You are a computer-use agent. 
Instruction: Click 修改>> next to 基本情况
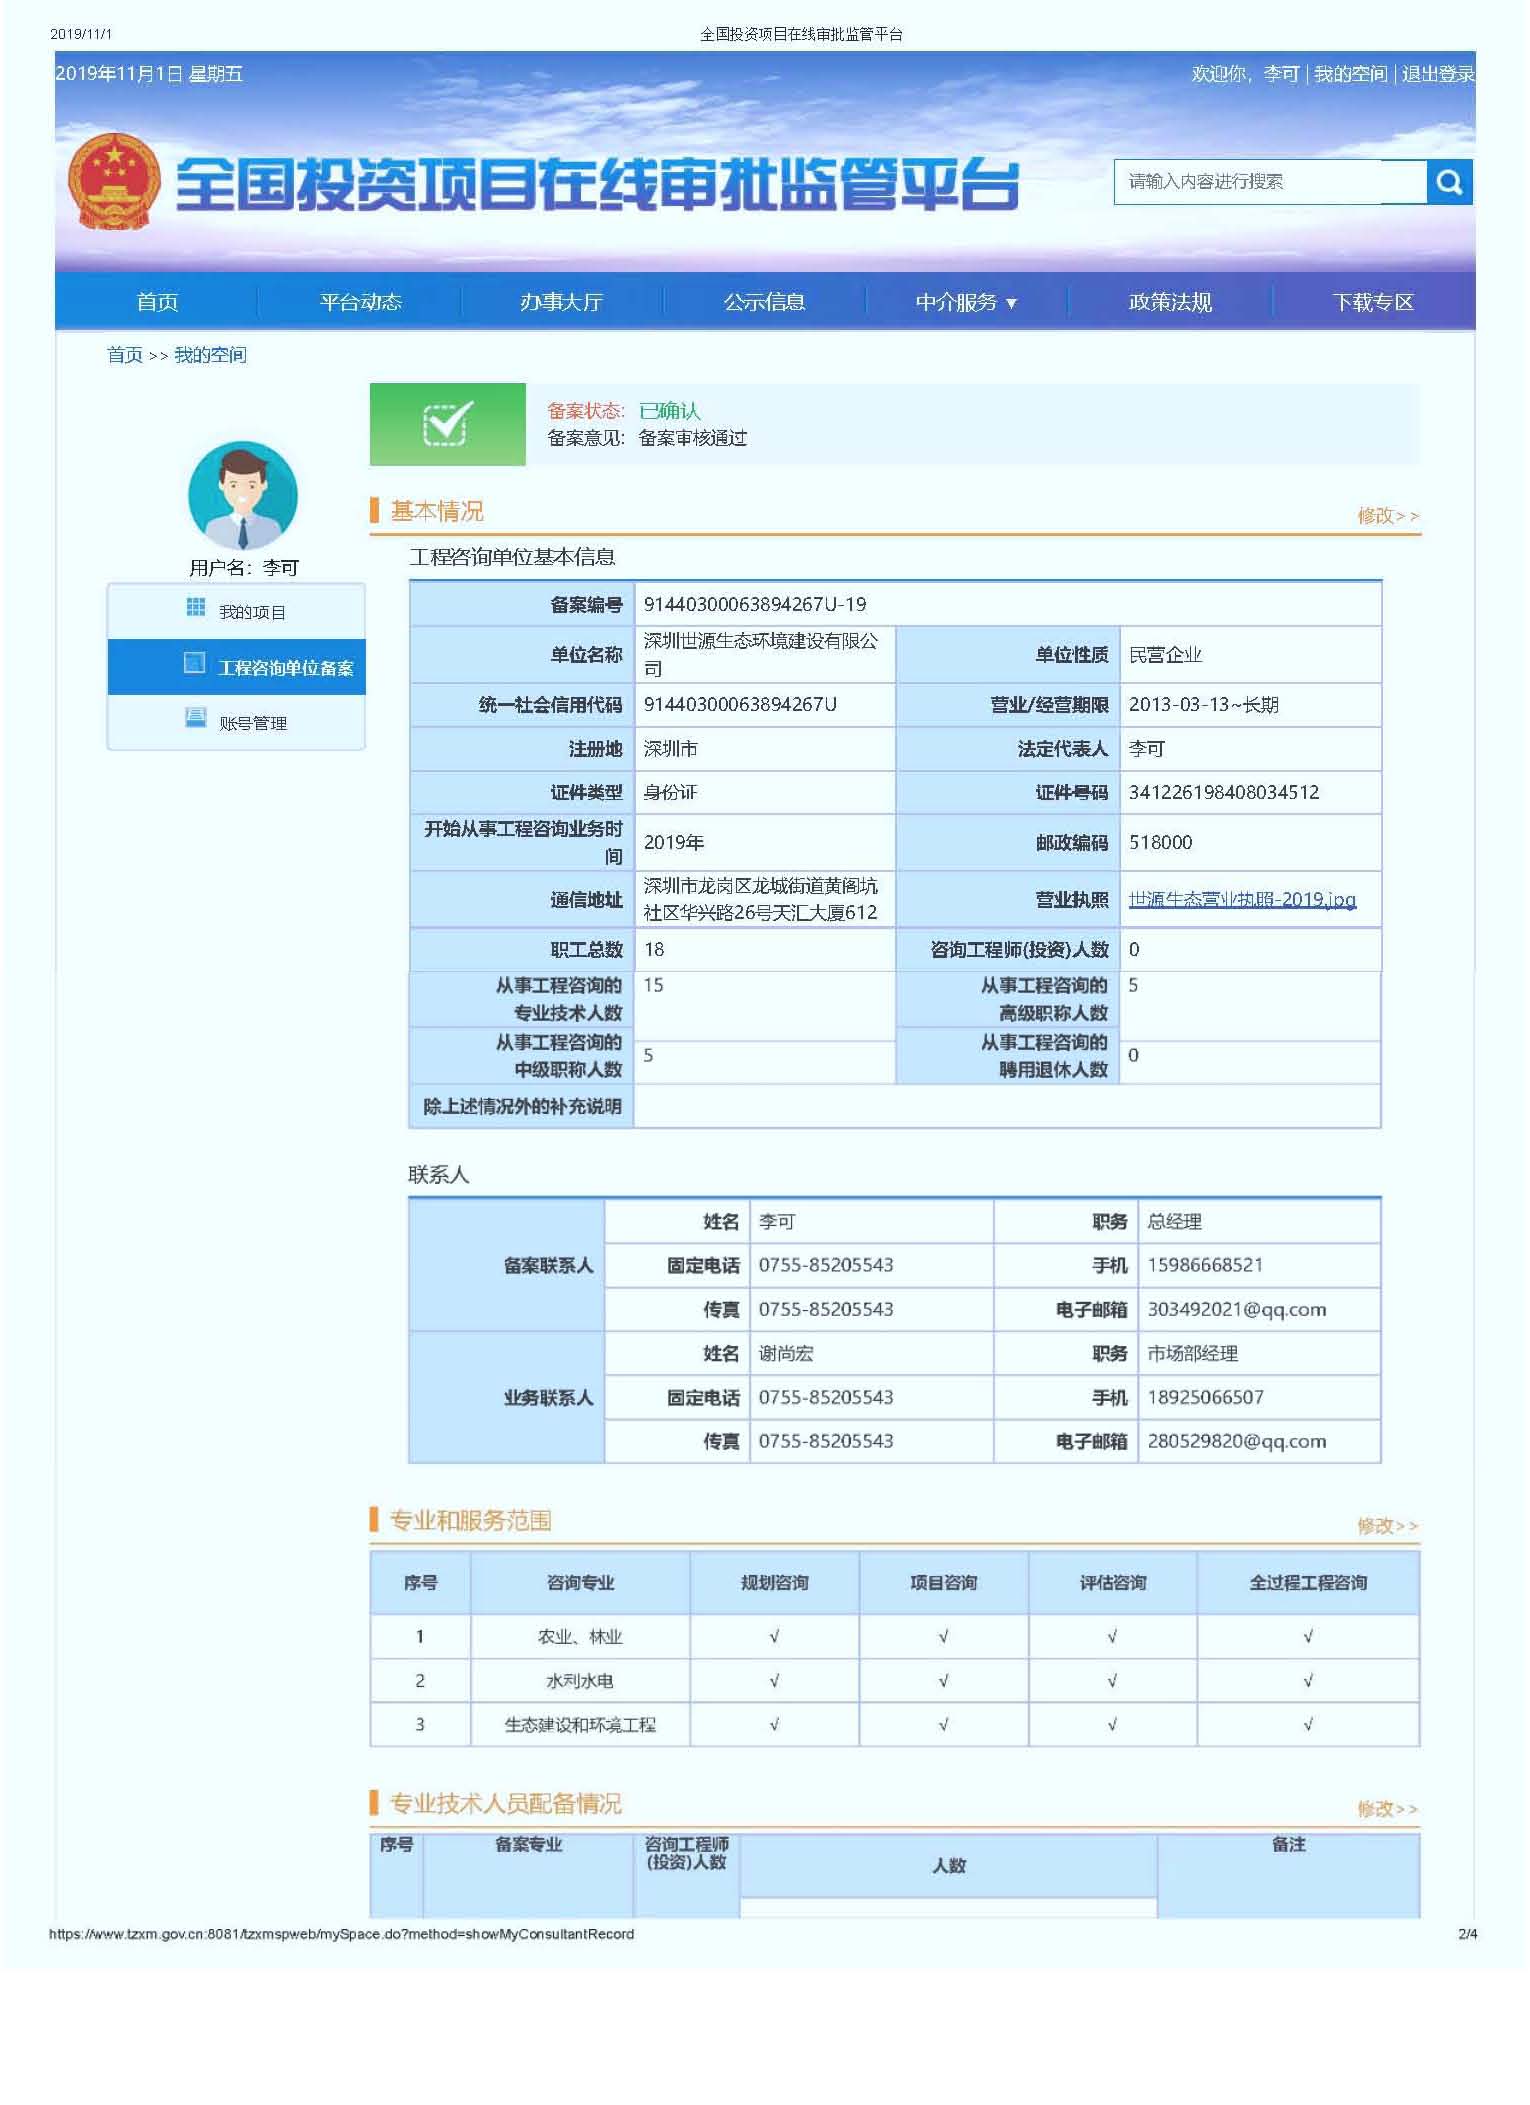point(1388,516)
